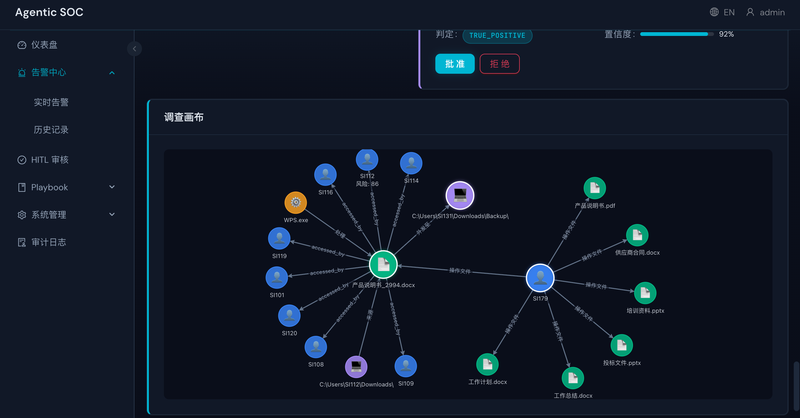800x418 pixels.
Task: Select the Downloads\Backup host node icon
Action: 460,195
